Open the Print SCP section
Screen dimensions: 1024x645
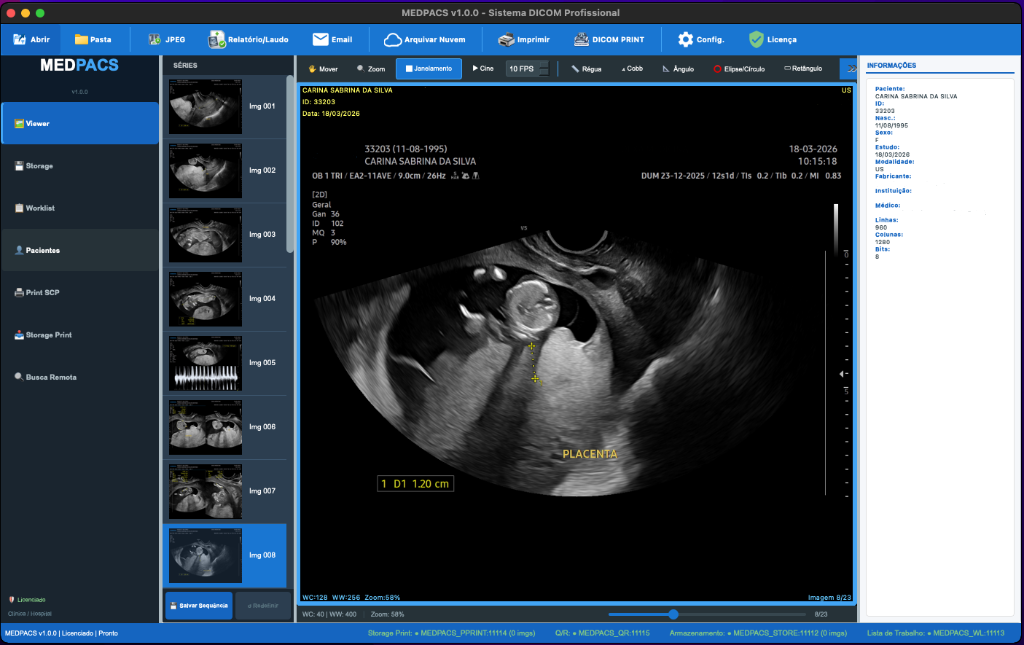click(80, 292)
